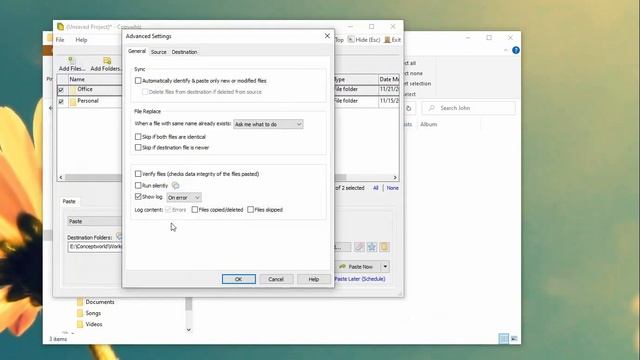This screenshot has height=360, width=640.
Task: Click the file list's horizontal scrollbar track
Action: (x=369, y=178)
